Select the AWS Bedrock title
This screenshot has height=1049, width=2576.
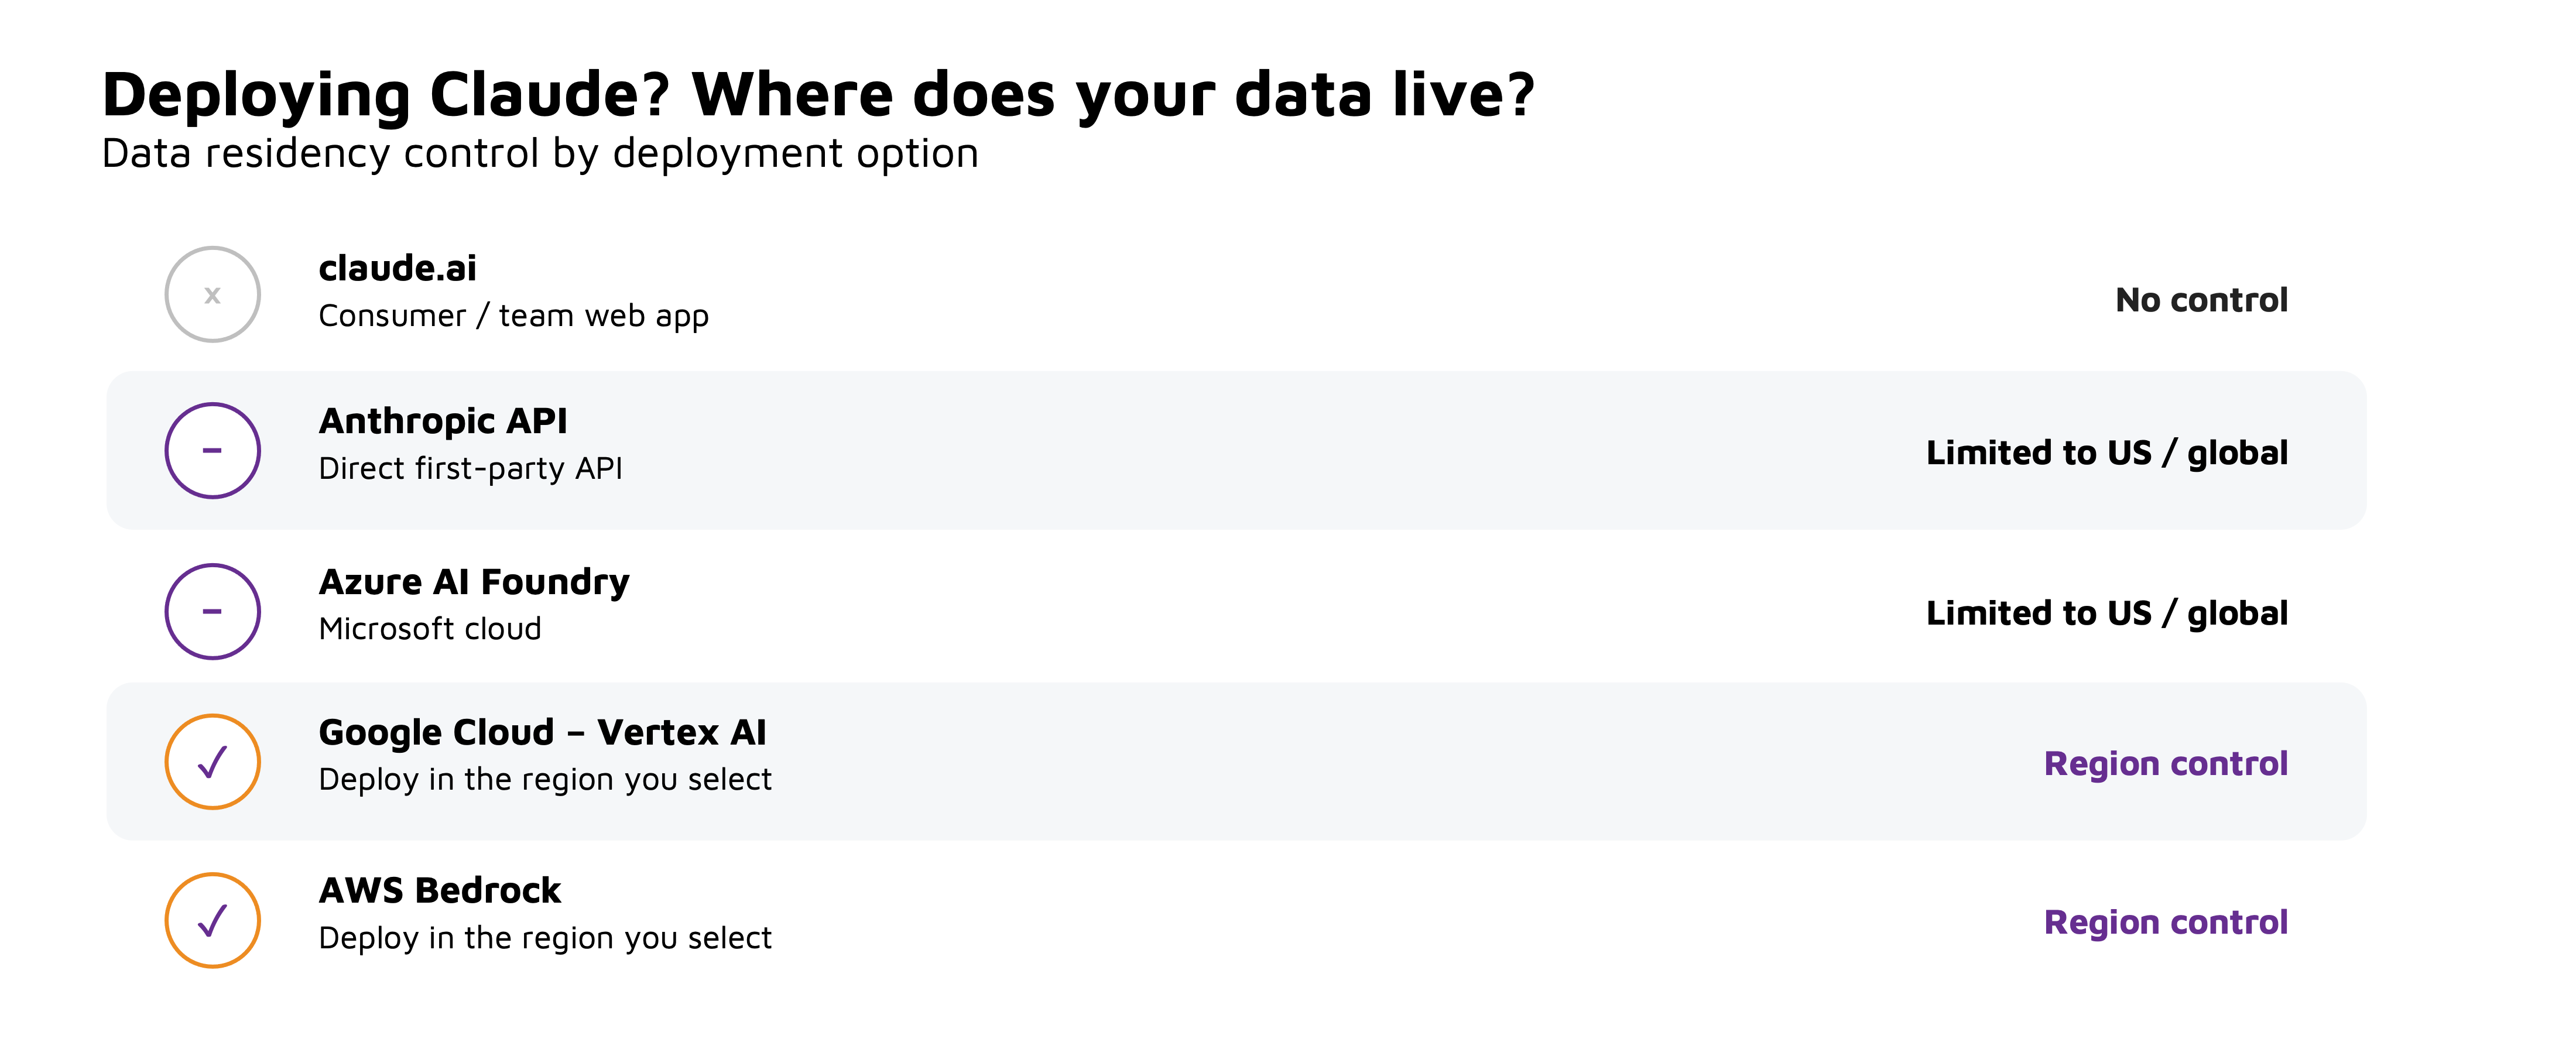tap(440, 891)
